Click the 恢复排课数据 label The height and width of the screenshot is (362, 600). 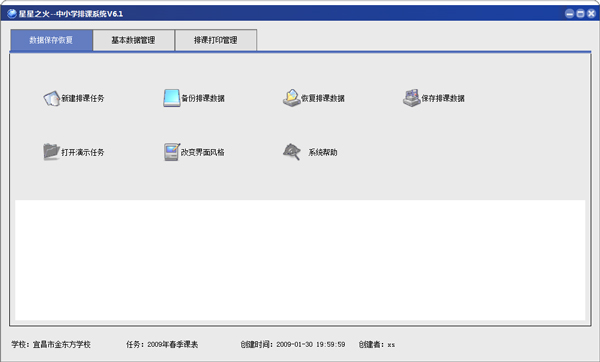[323, 98]
